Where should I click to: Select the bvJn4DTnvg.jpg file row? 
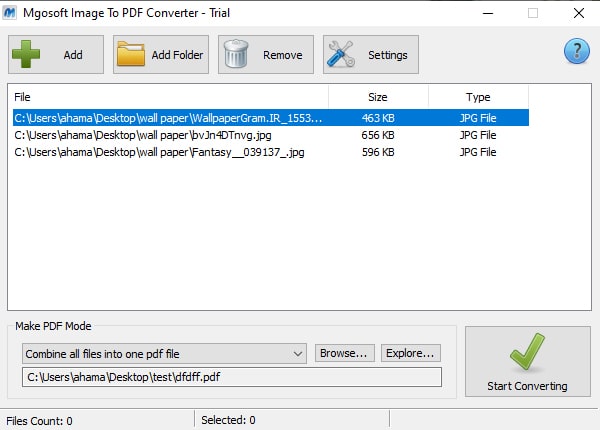[271, 135]
